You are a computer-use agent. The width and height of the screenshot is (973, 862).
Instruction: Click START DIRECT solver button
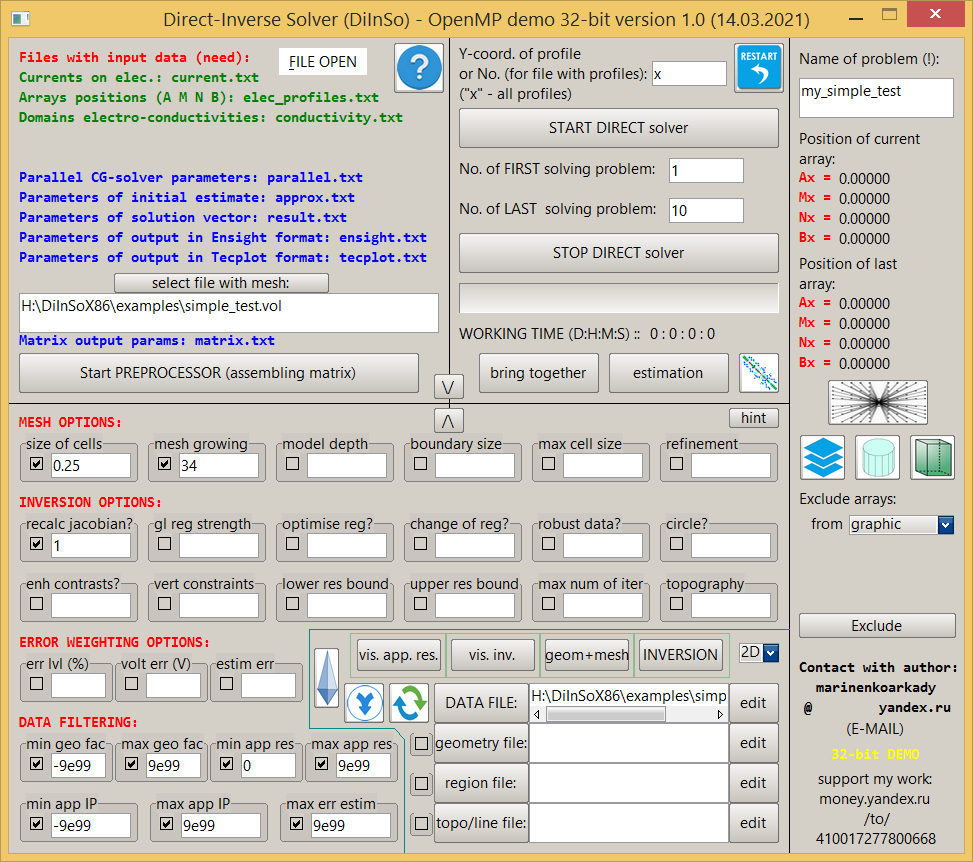pos(619,128)
